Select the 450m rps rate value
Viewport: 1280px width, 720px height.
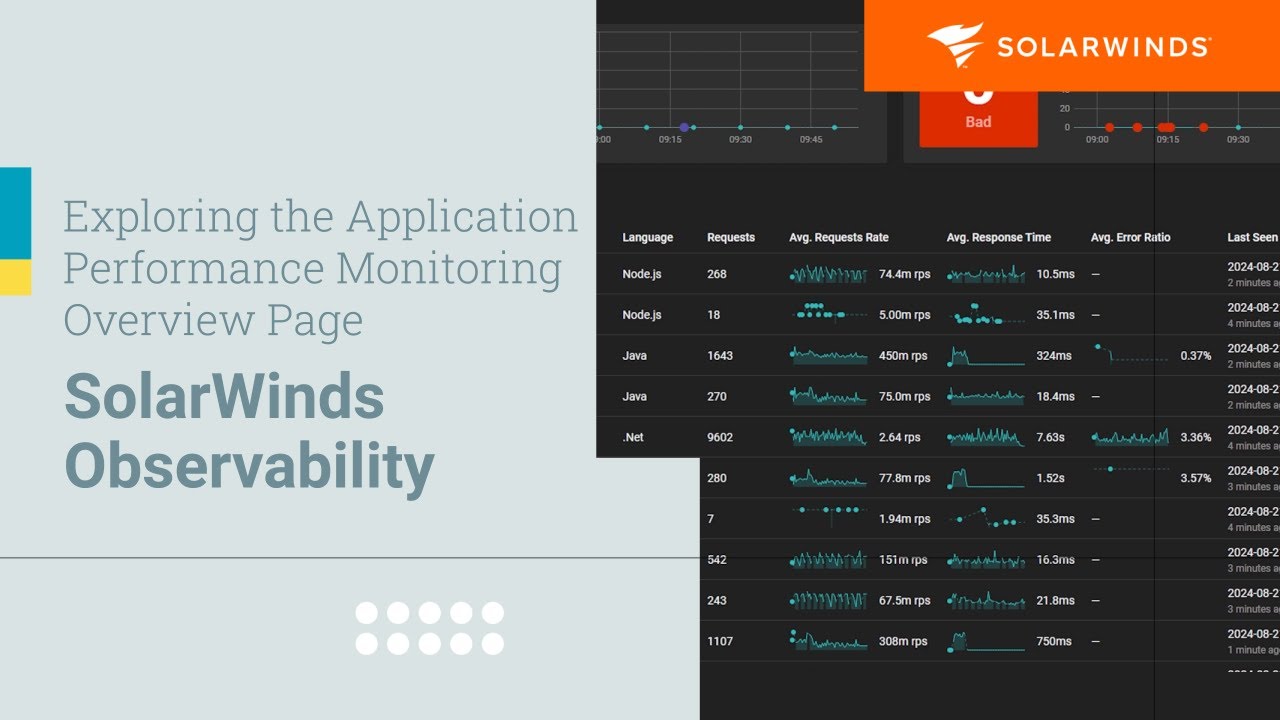(x=903, y=356)
